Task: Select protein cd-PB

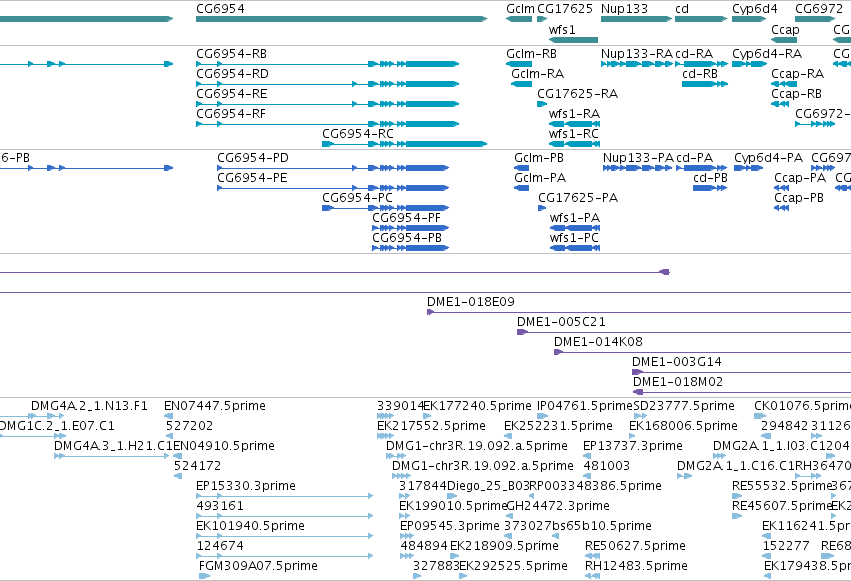Action: coord(710,188)
